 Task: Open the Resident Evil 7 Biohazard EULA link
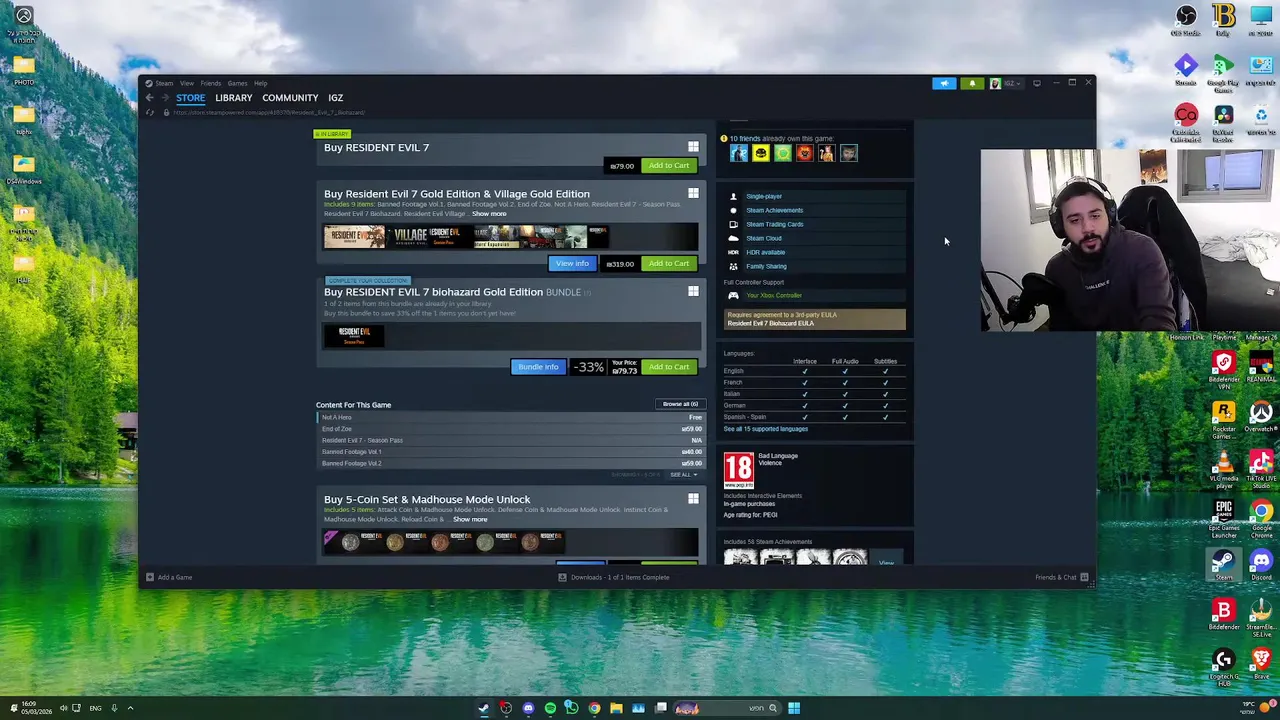[x=770, y=323]
